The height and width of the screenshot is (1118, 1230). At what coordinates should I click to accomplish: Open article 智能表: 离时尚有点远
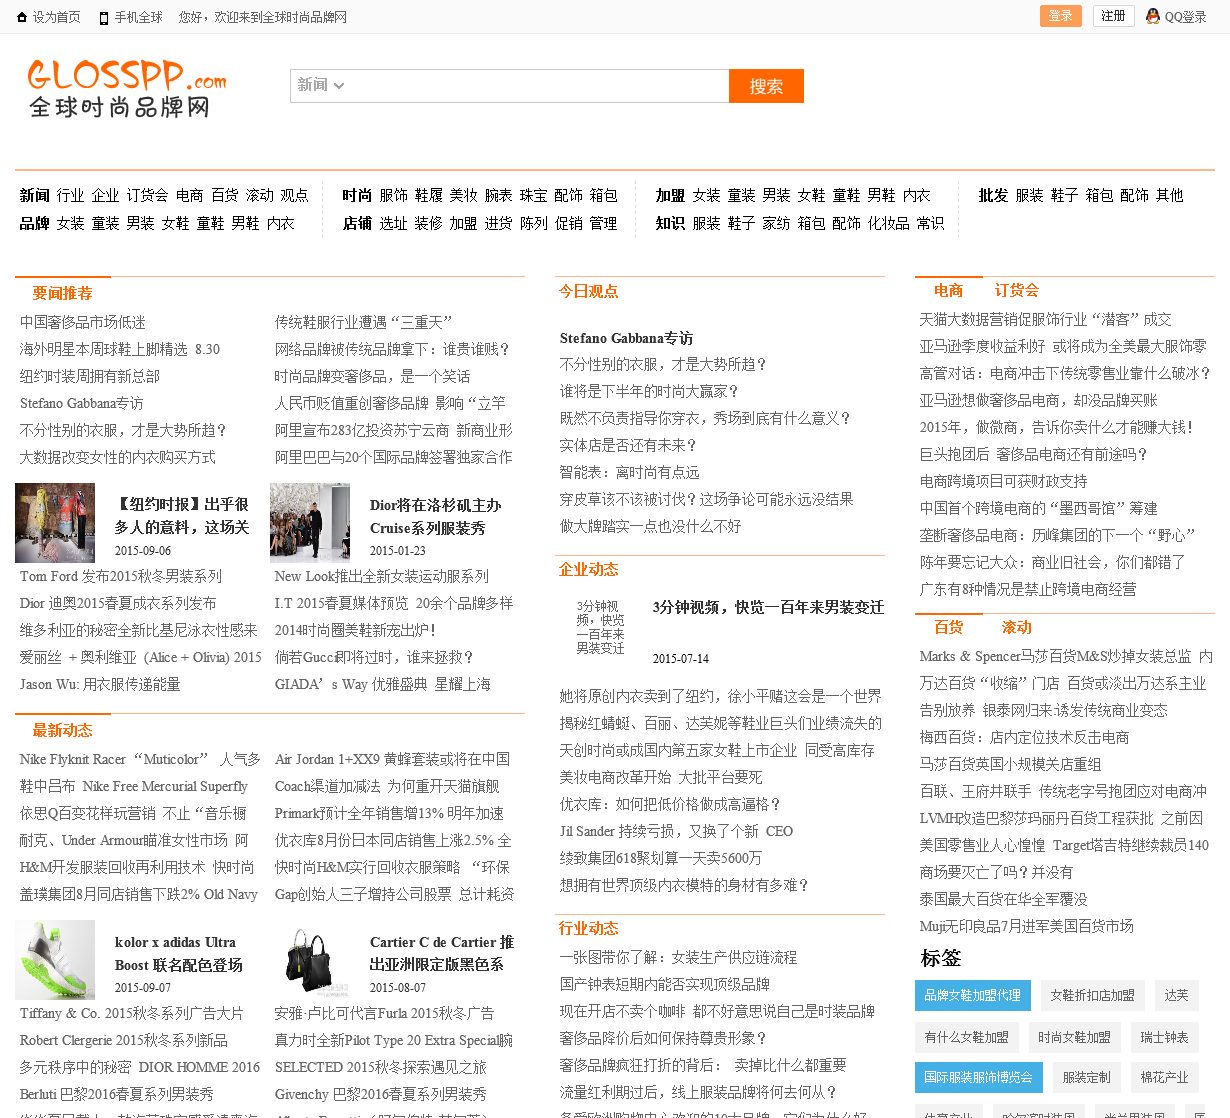(x=629, y=472)
